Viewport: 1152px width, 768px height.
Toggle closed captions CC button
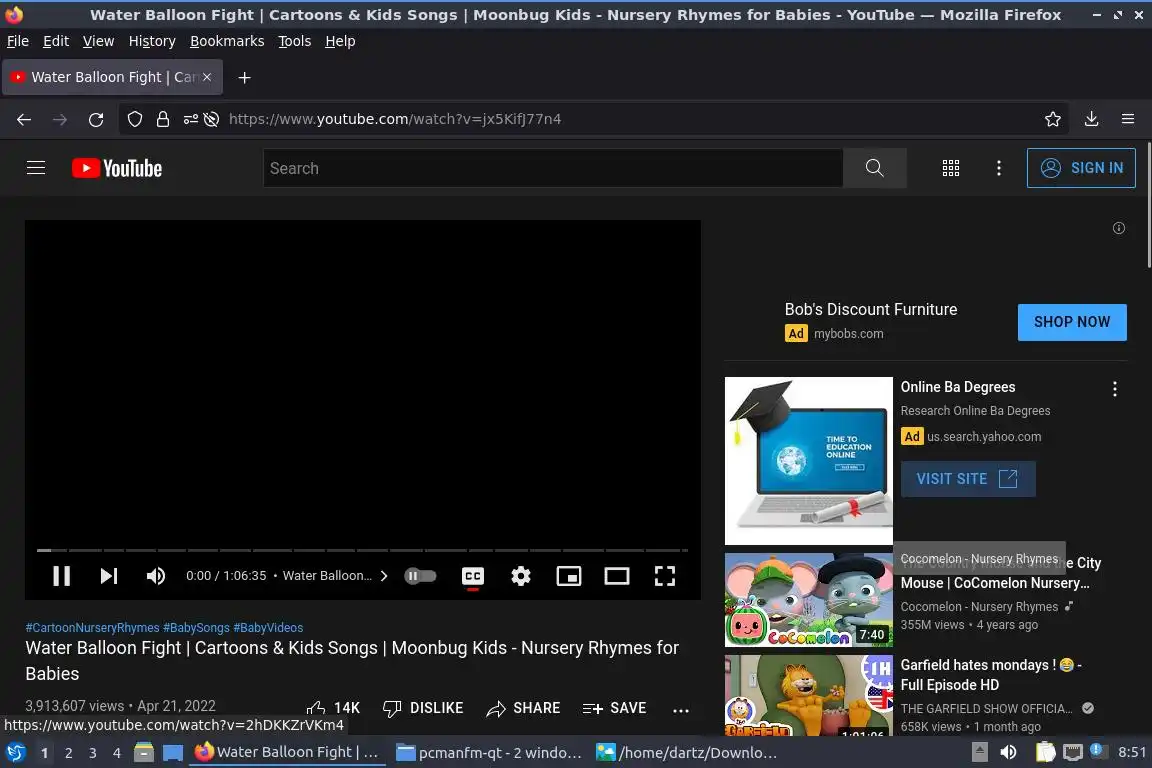(x=473, y=576)
